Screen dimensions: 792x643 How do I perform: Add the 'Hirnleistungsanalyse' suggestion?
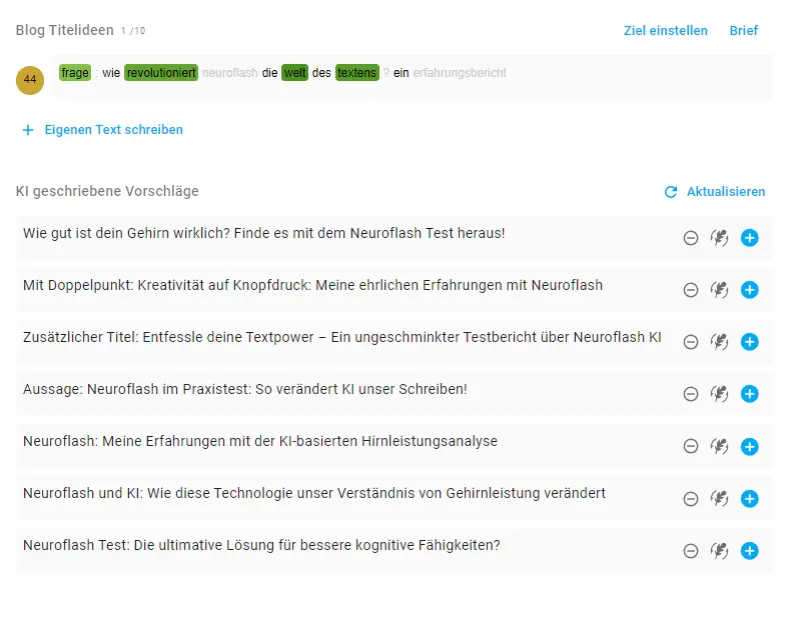pyautogui.click(x=750, y=447)
